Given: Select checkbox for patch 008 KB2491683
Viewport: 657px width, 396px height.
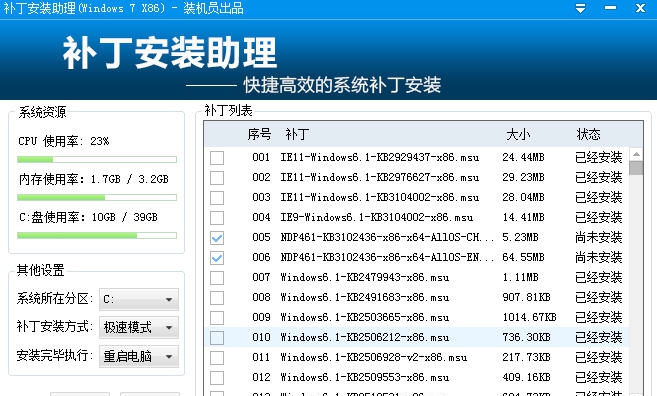Looking at the screenshot, I should pyautogui.click(x=217, y=298).
